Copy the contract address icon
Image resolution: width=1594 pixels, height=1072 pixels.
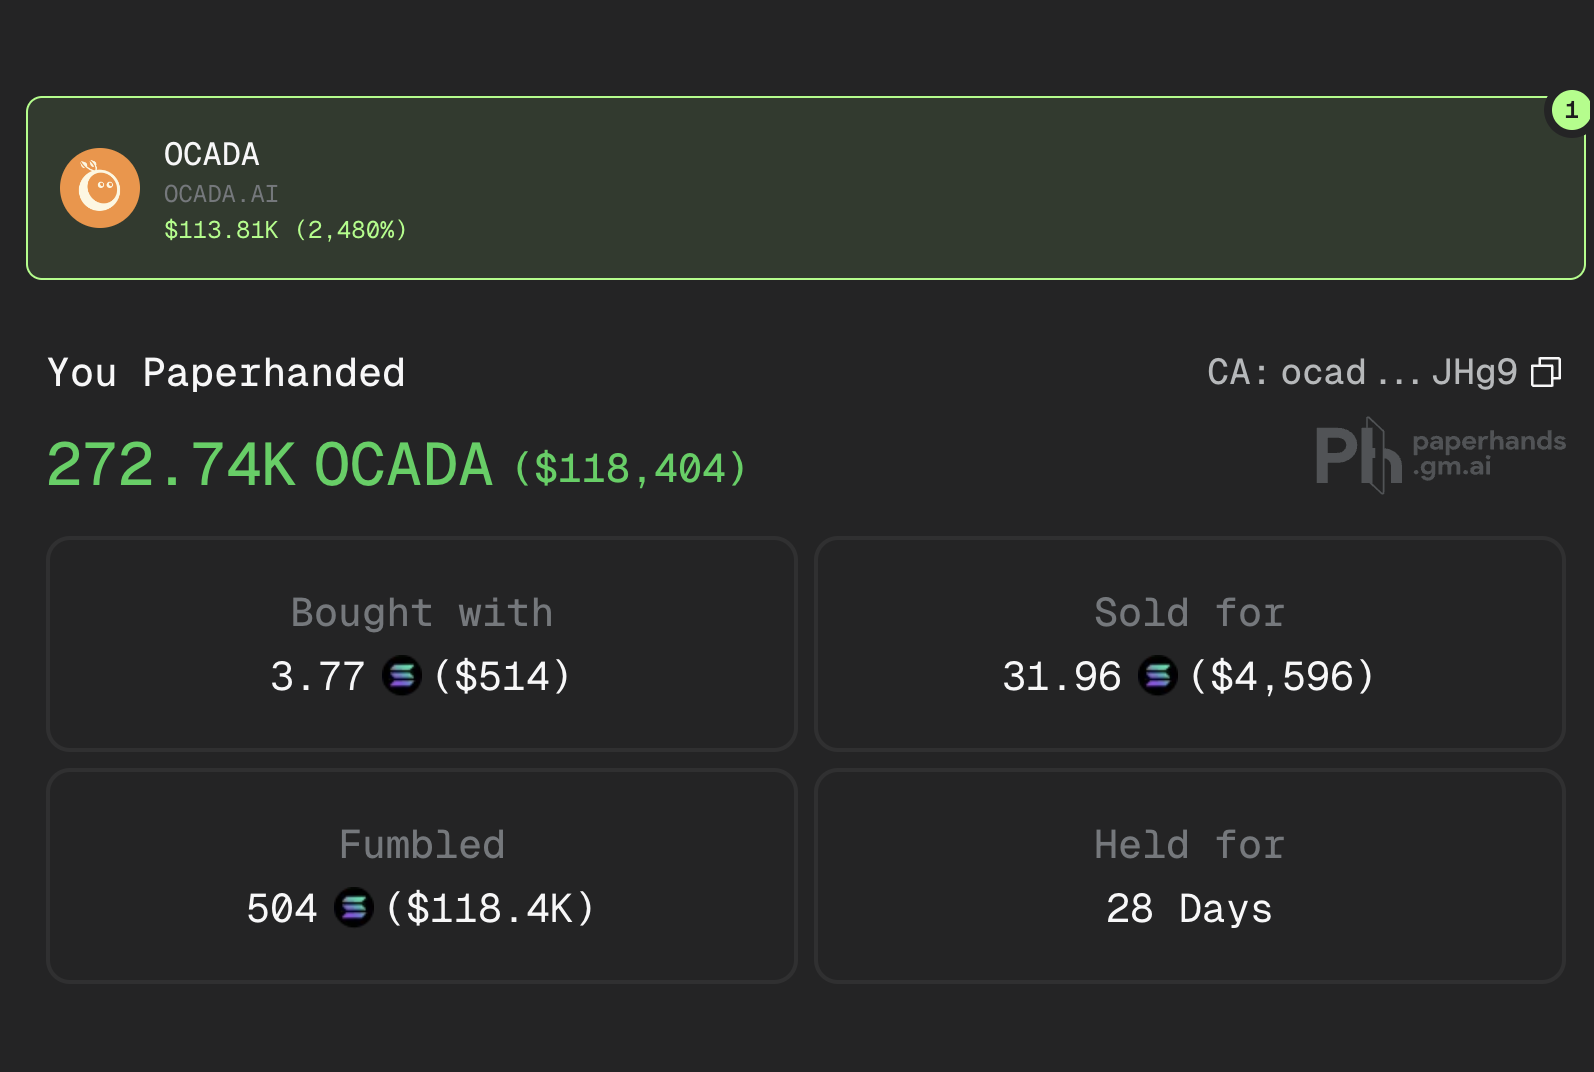tap(1546, 372)
